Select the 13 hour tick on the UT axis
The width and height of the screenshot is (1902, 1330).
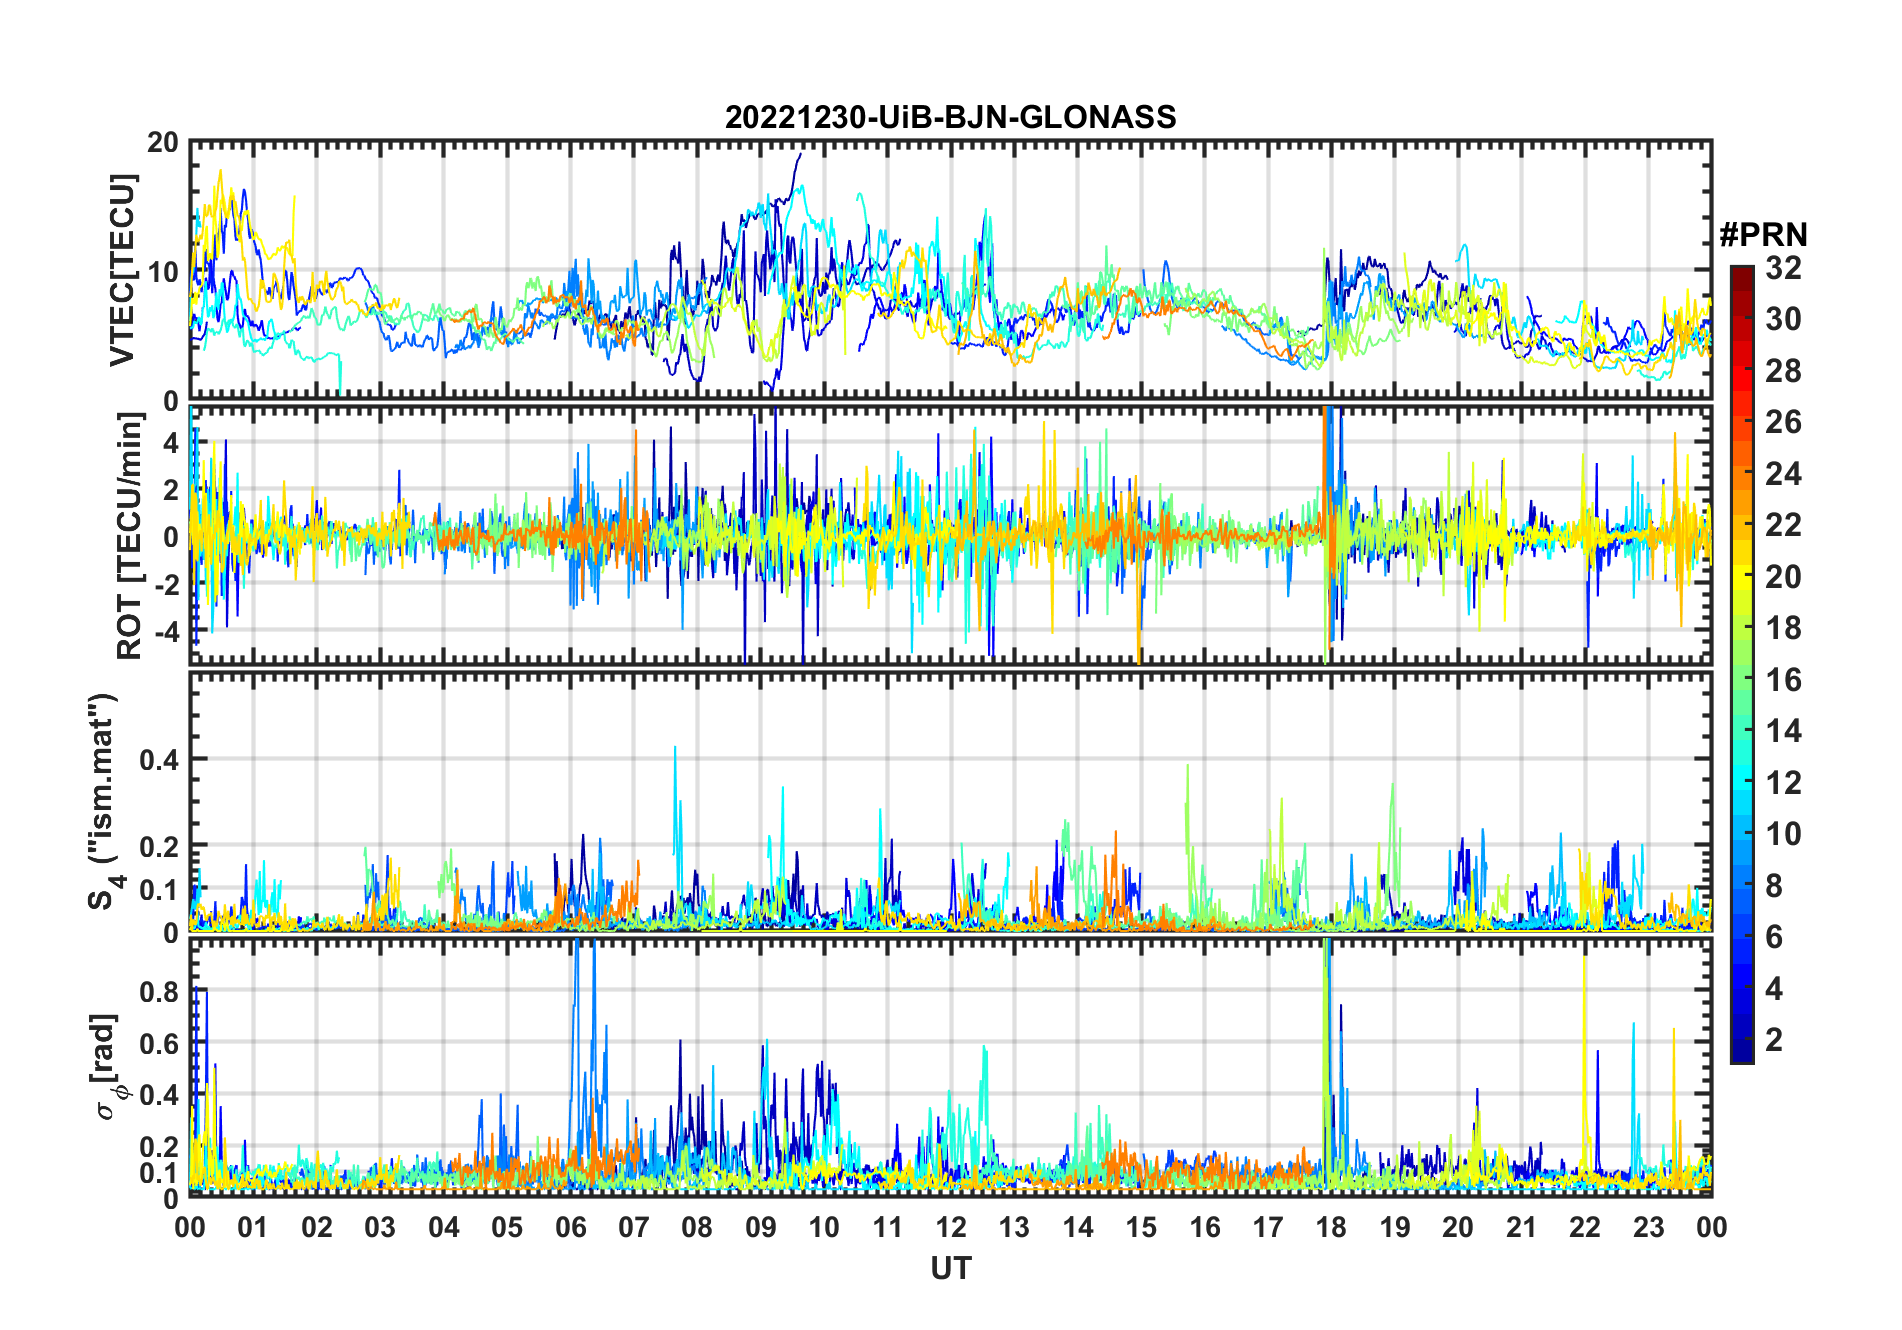tap(1014, 1227)
